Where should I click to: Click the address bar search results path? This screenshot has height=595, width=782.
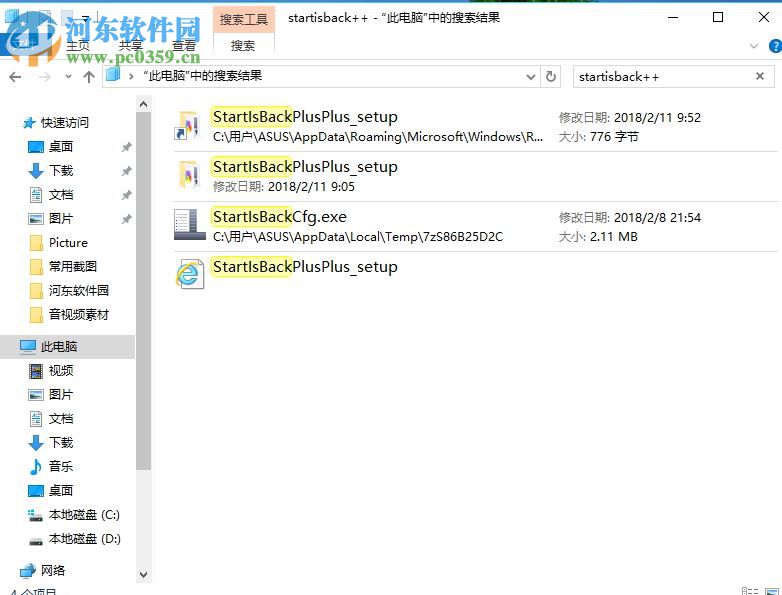[202, 76]
